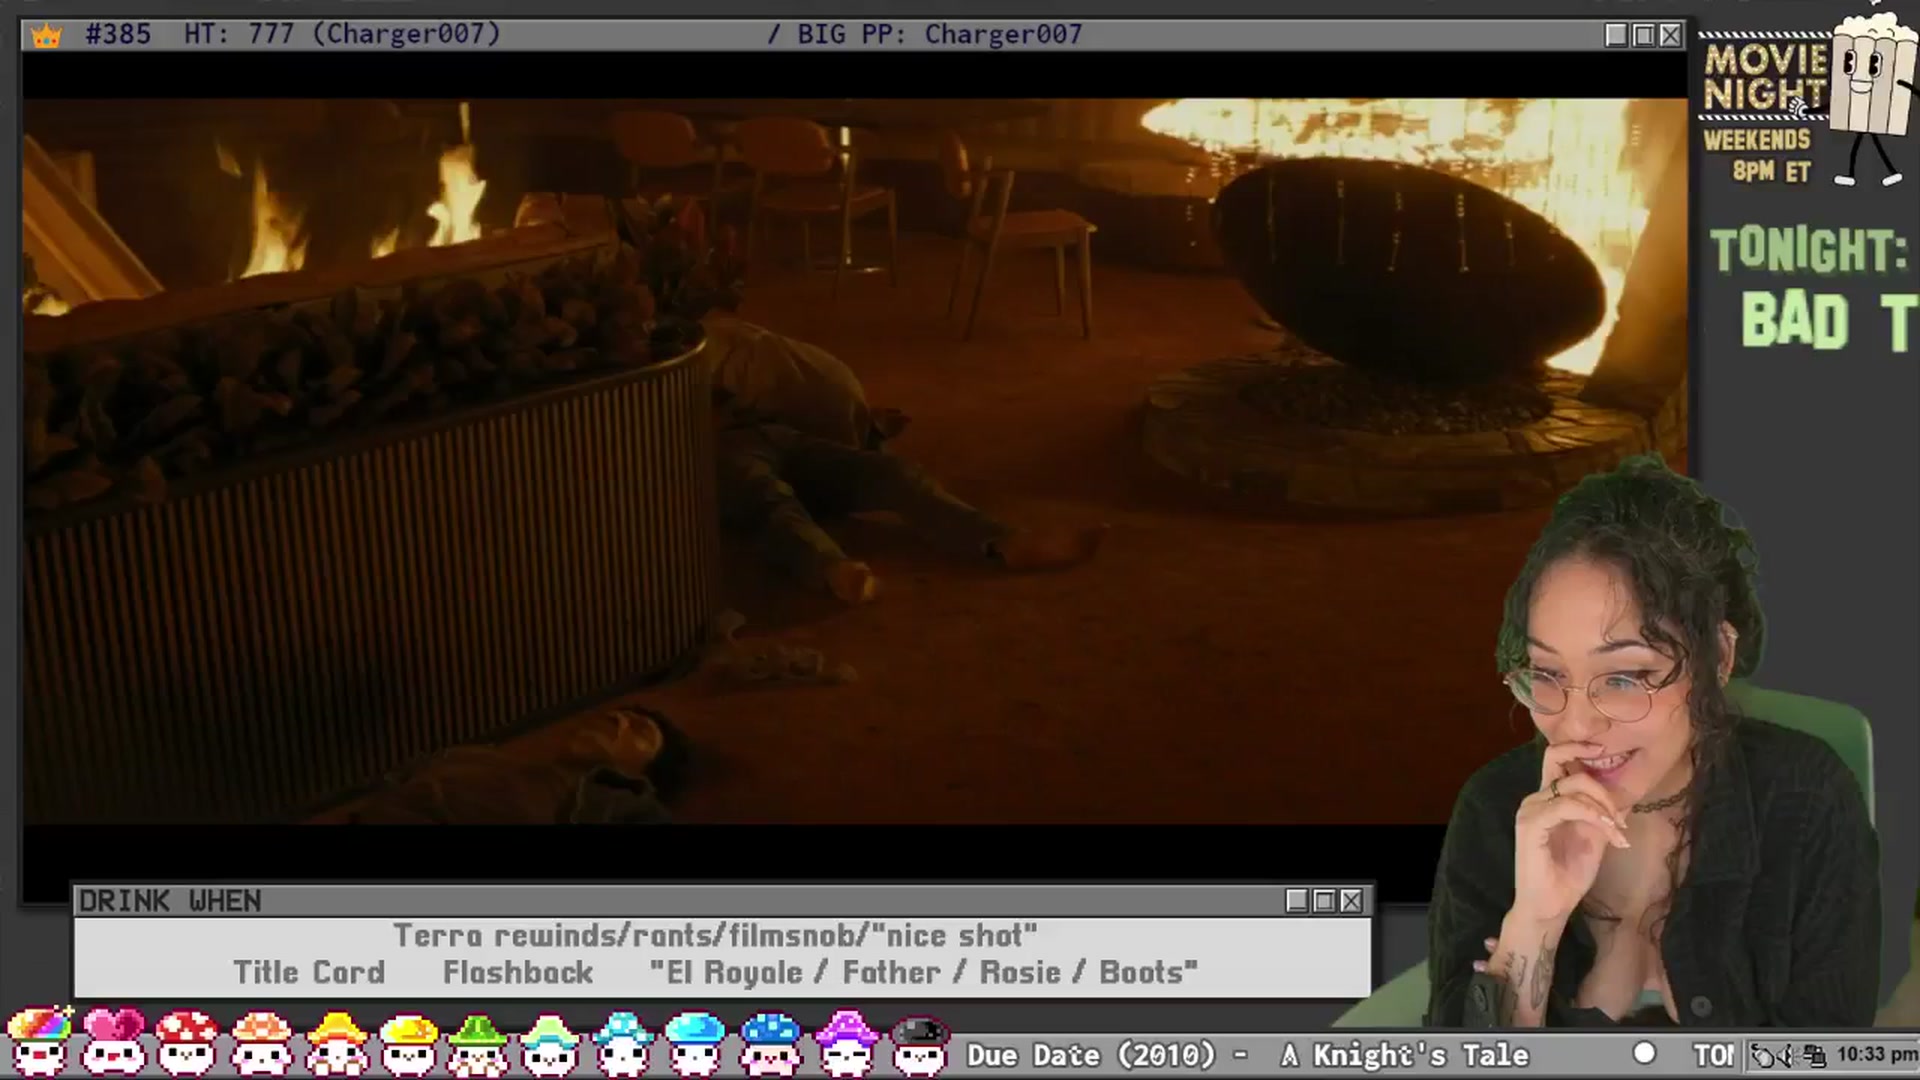Click the pink heart-capped mushroom icon
The image size is (1920, 1080).
click(113, 1042)
